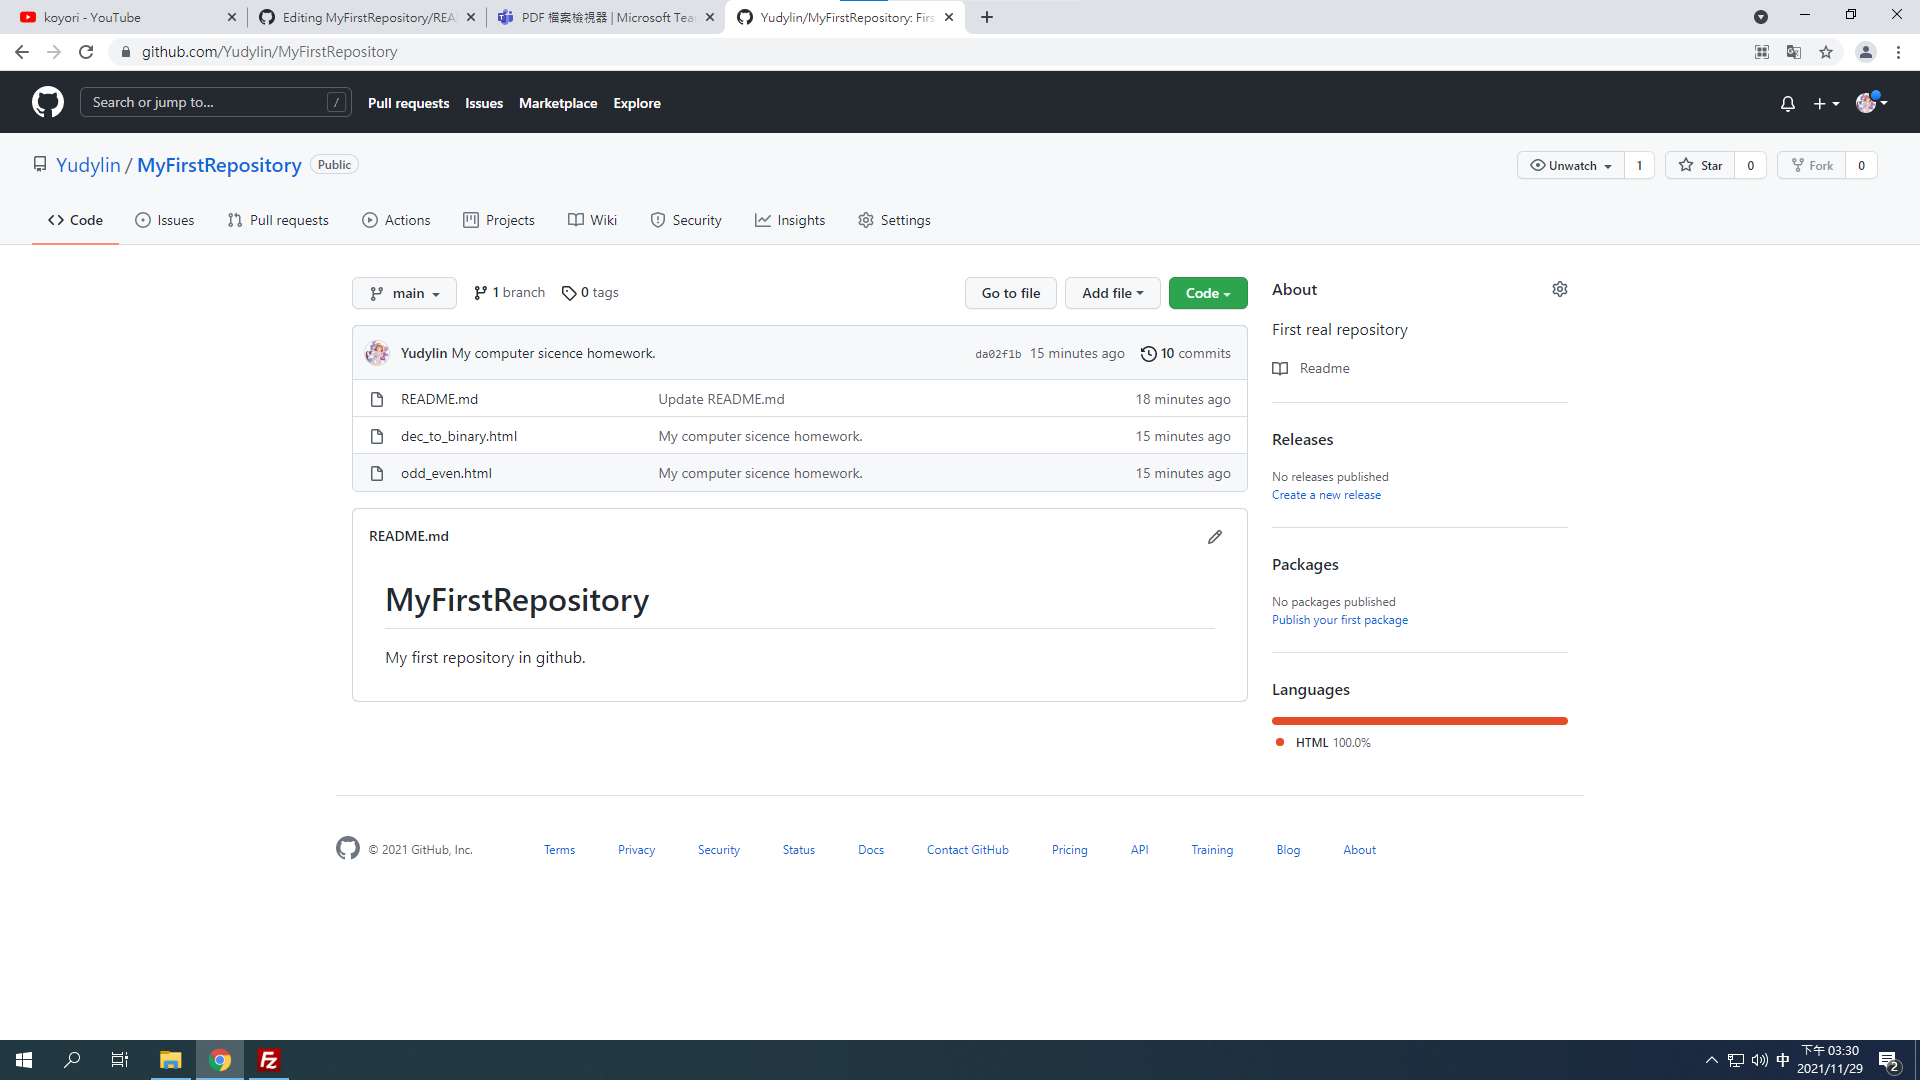Screen dimensions: 1920x1080
Task: Open the dec_to_binary.html file
Action: click(458, 436)
